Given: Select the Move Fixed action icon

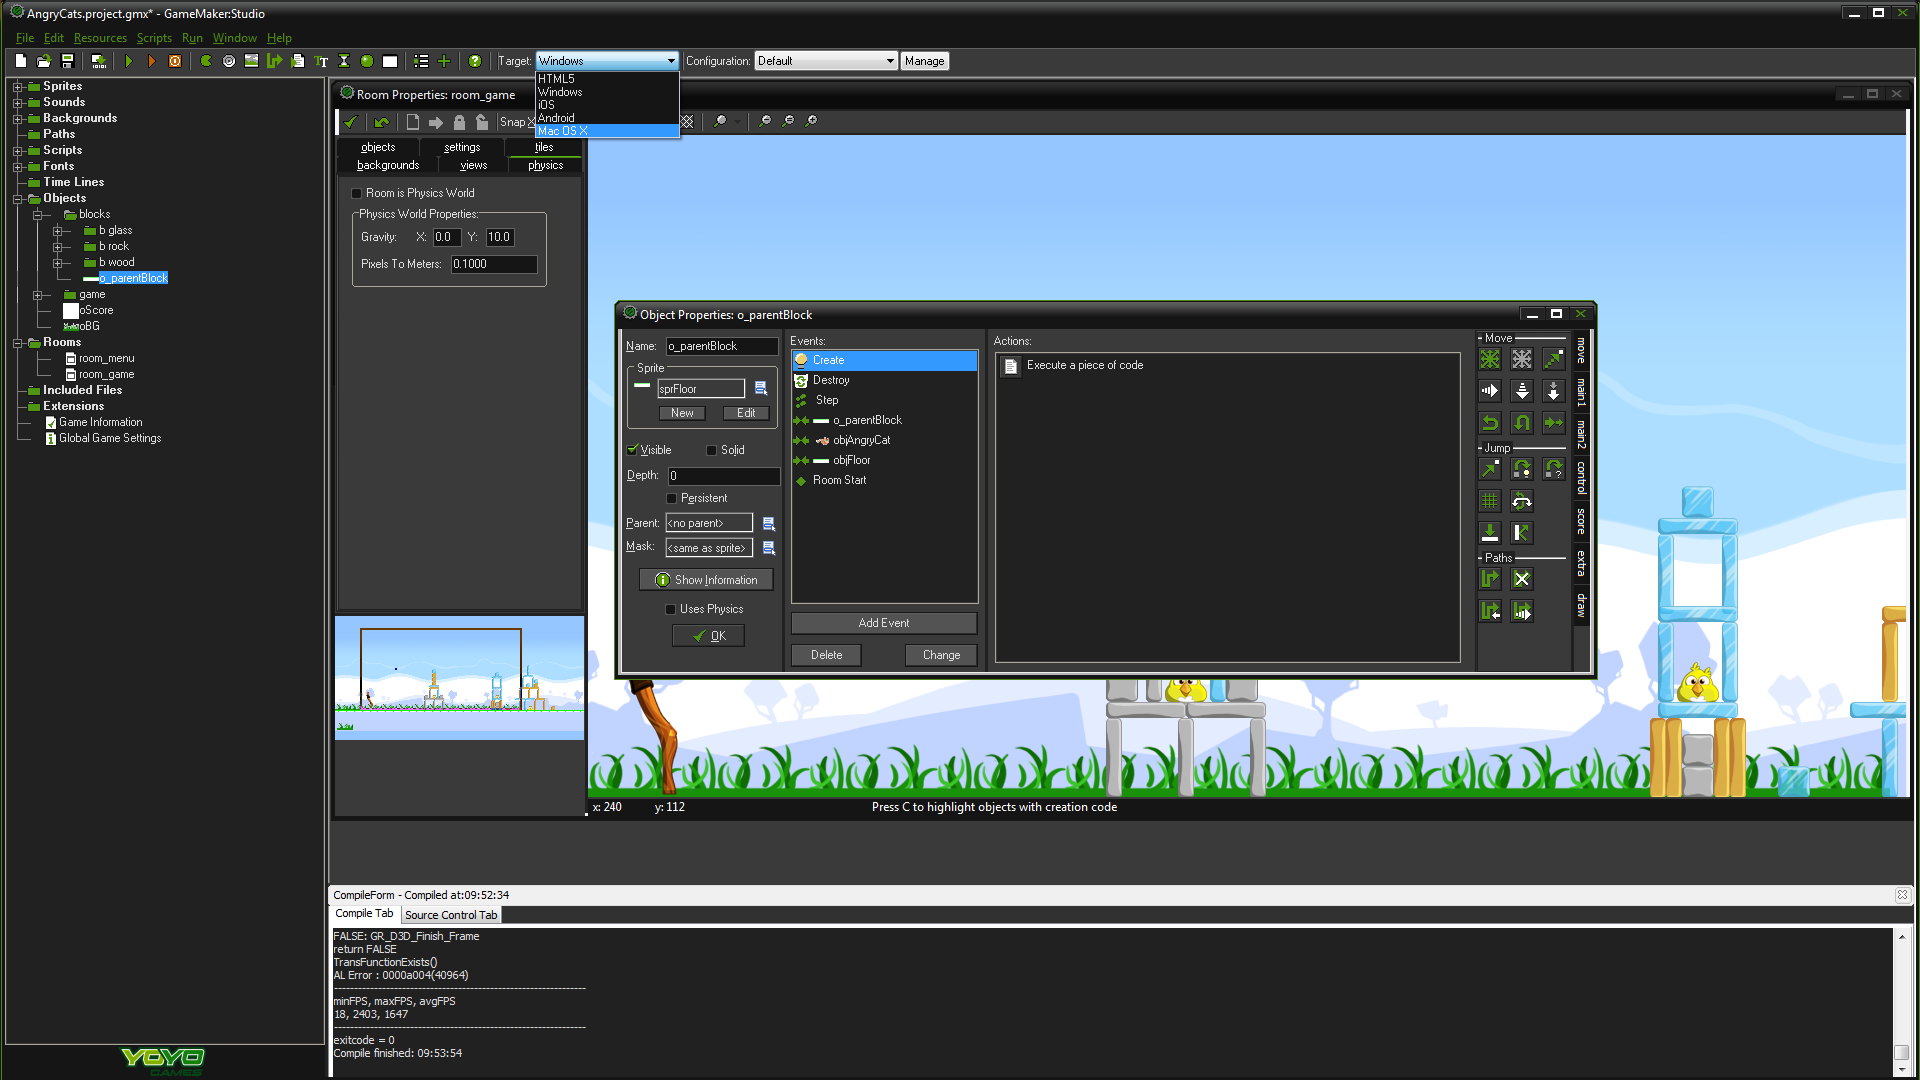Looking at the screenshot, I should [x=1490, y=359].
